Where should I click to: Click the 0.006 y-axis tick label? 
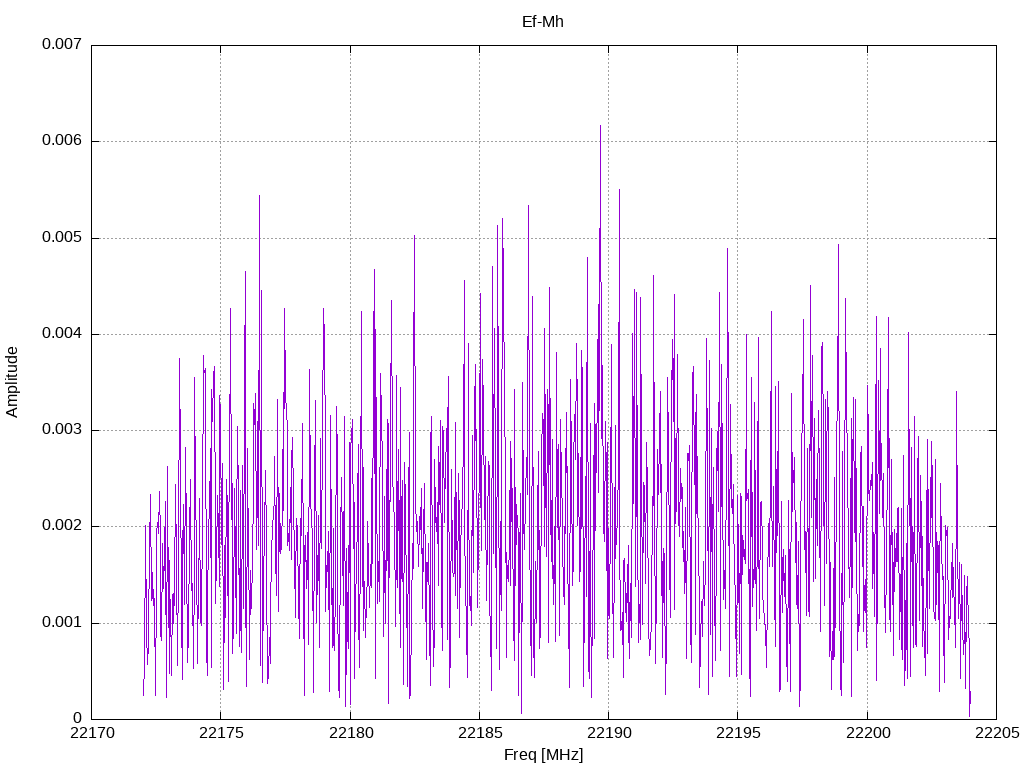pyautogui.click(x=62, y=141)
